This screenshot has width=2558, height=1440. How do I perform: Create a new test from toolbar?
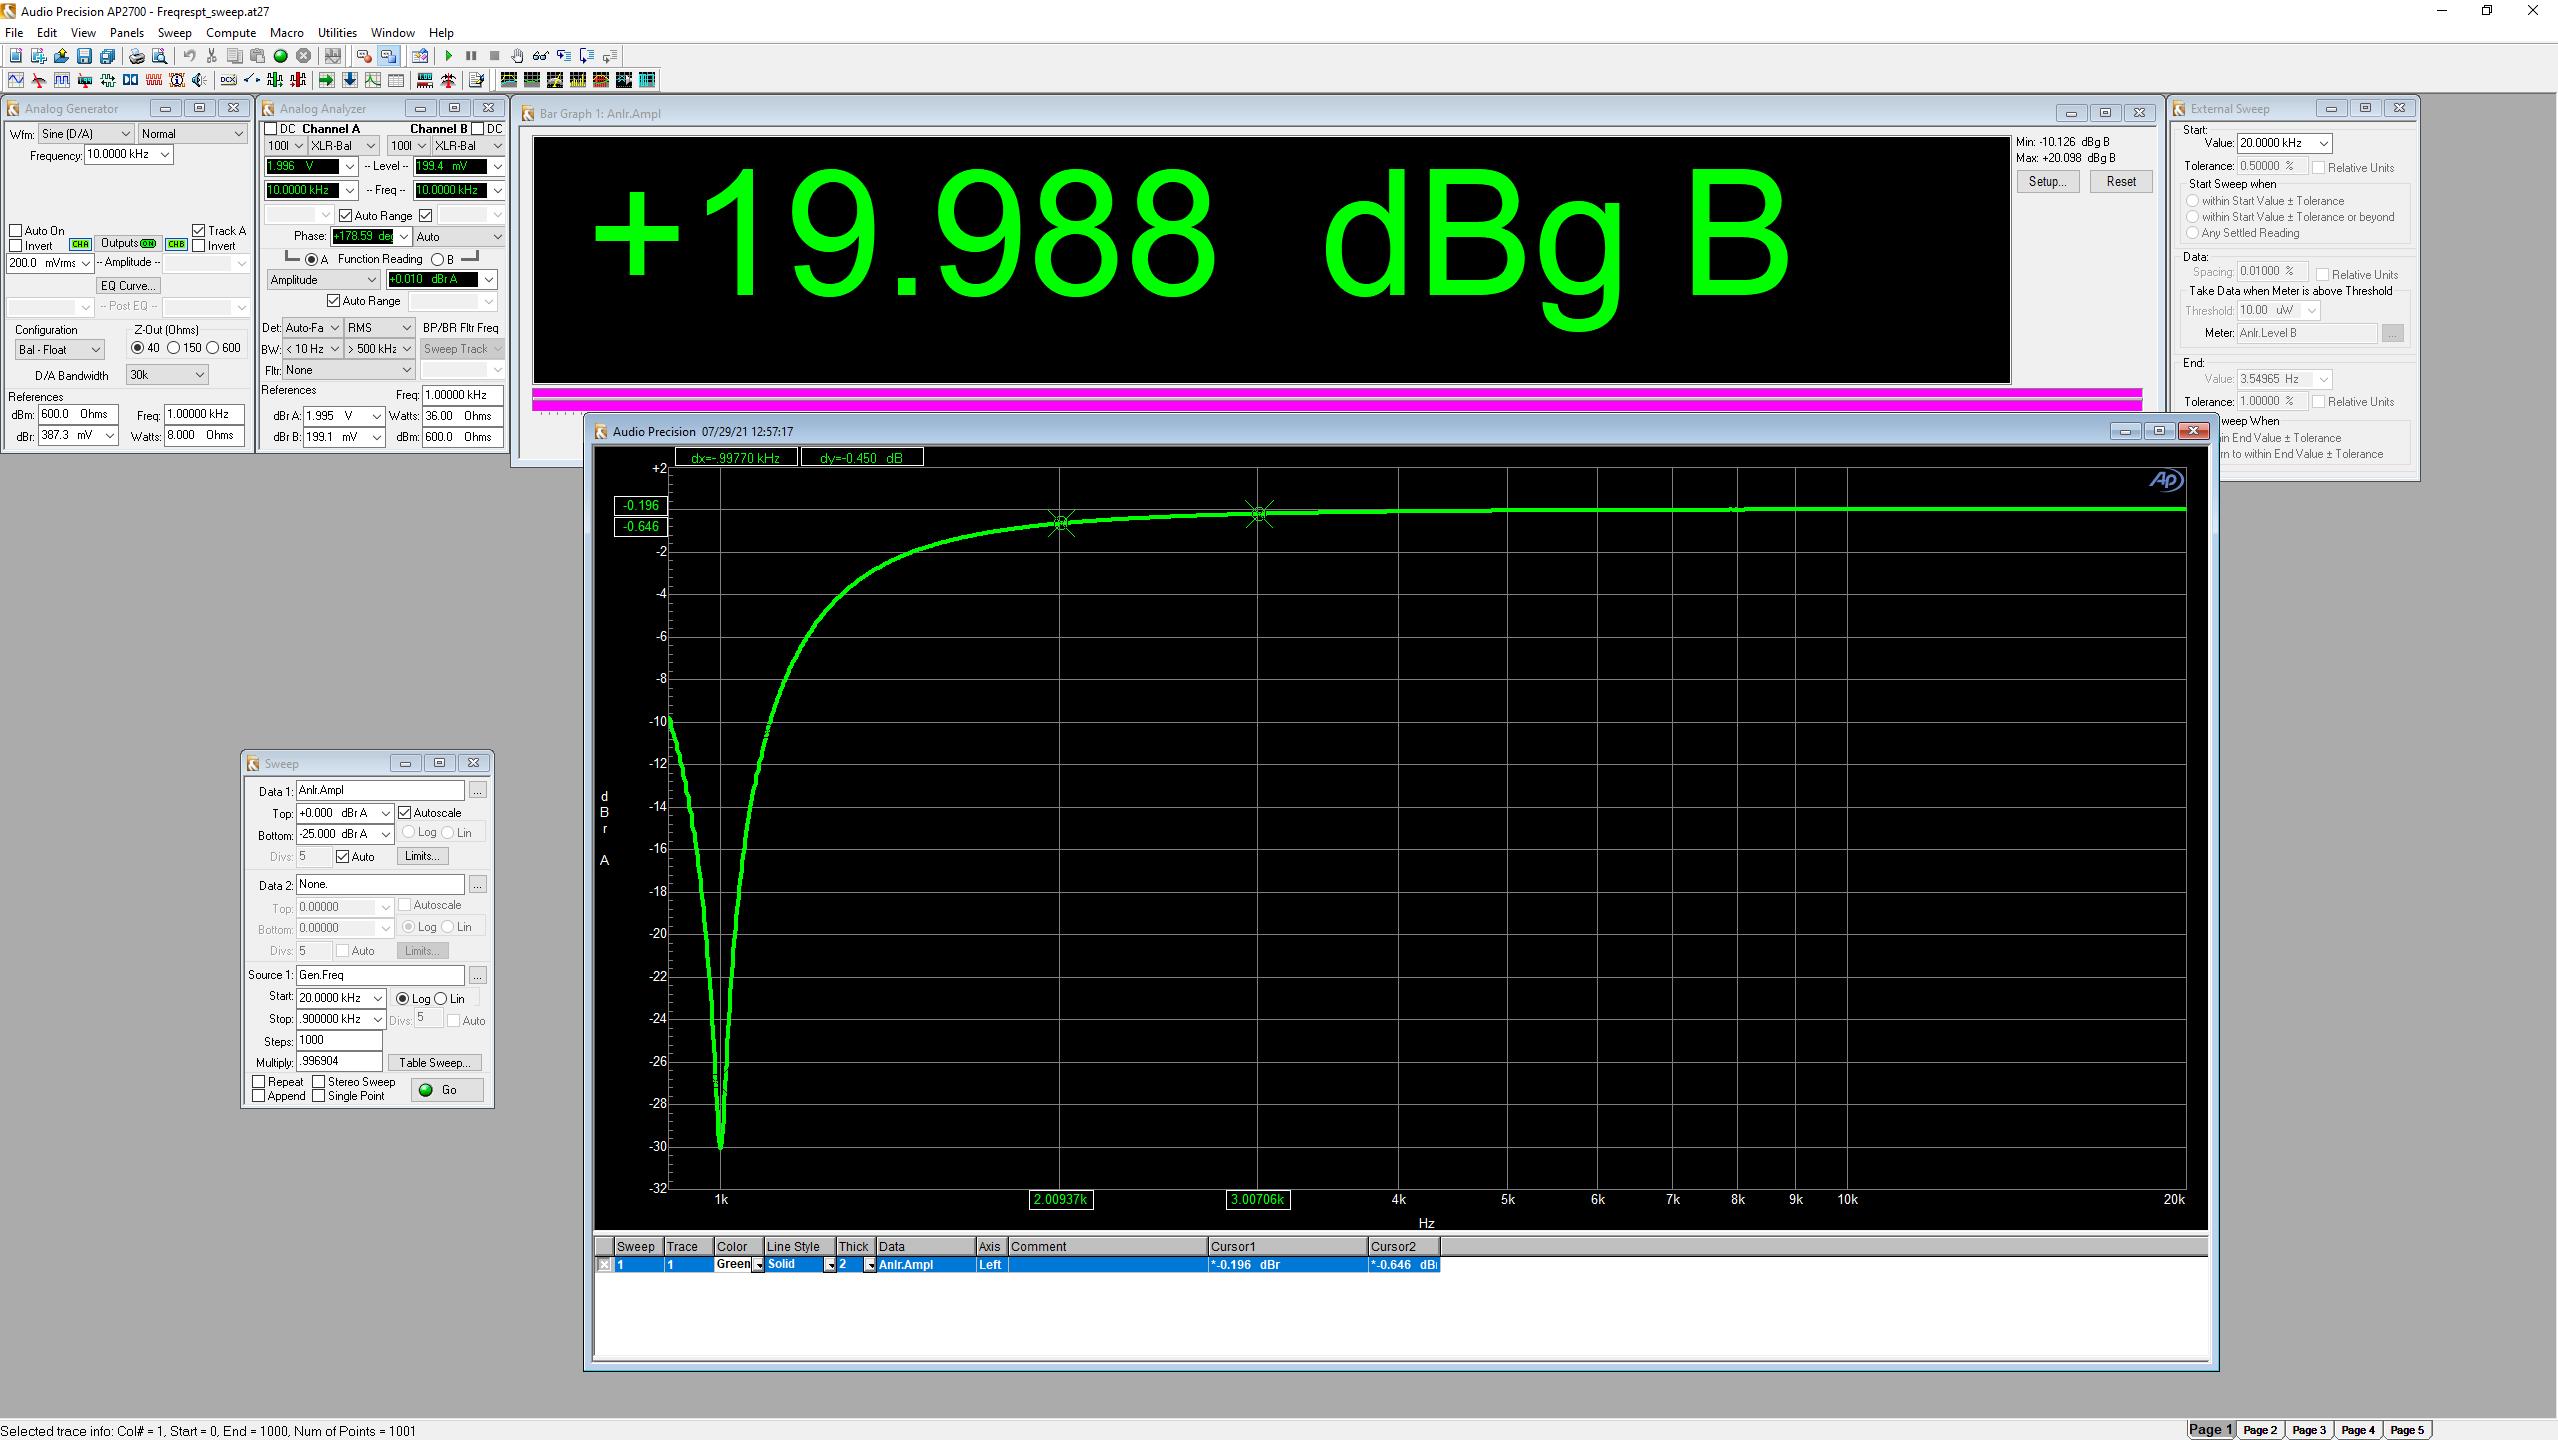tap(16, 56)
